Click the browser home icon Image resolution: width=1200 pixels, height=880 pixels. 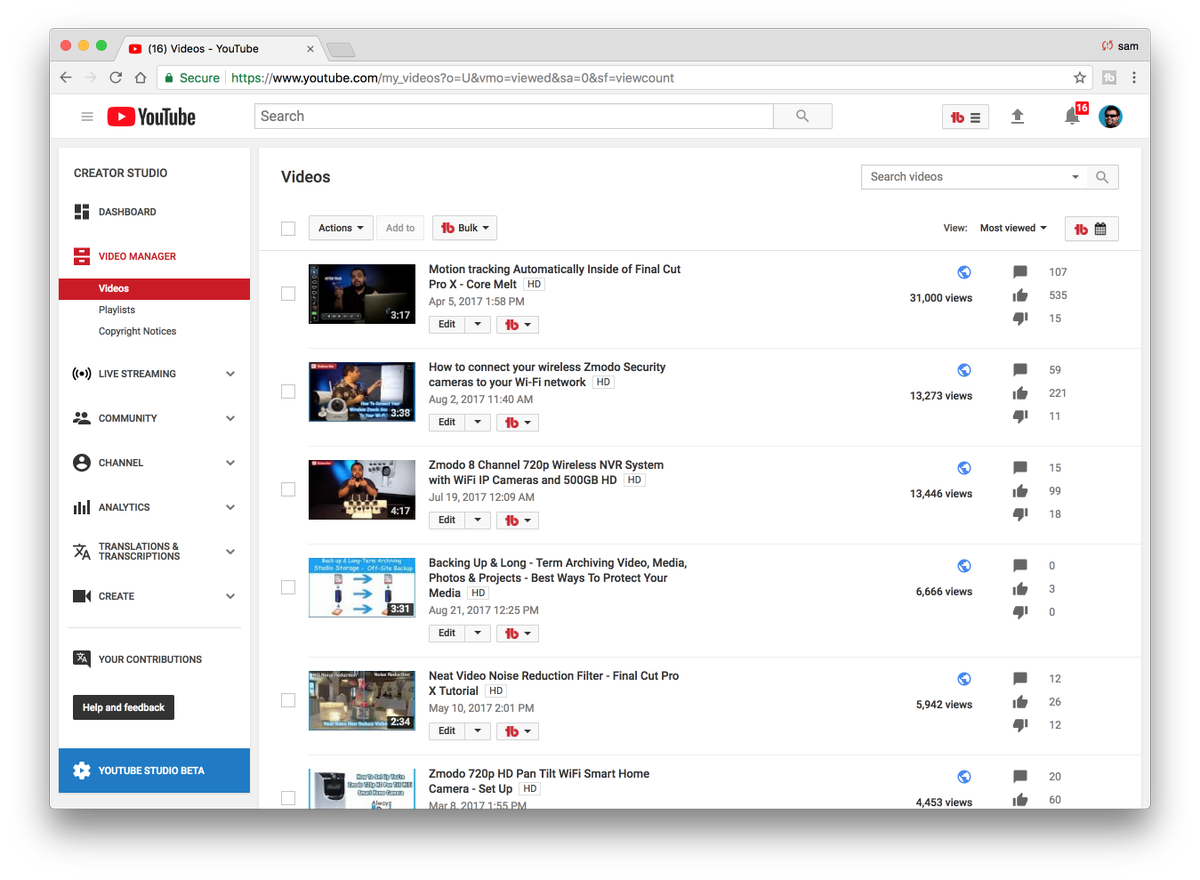pos(141,77)
